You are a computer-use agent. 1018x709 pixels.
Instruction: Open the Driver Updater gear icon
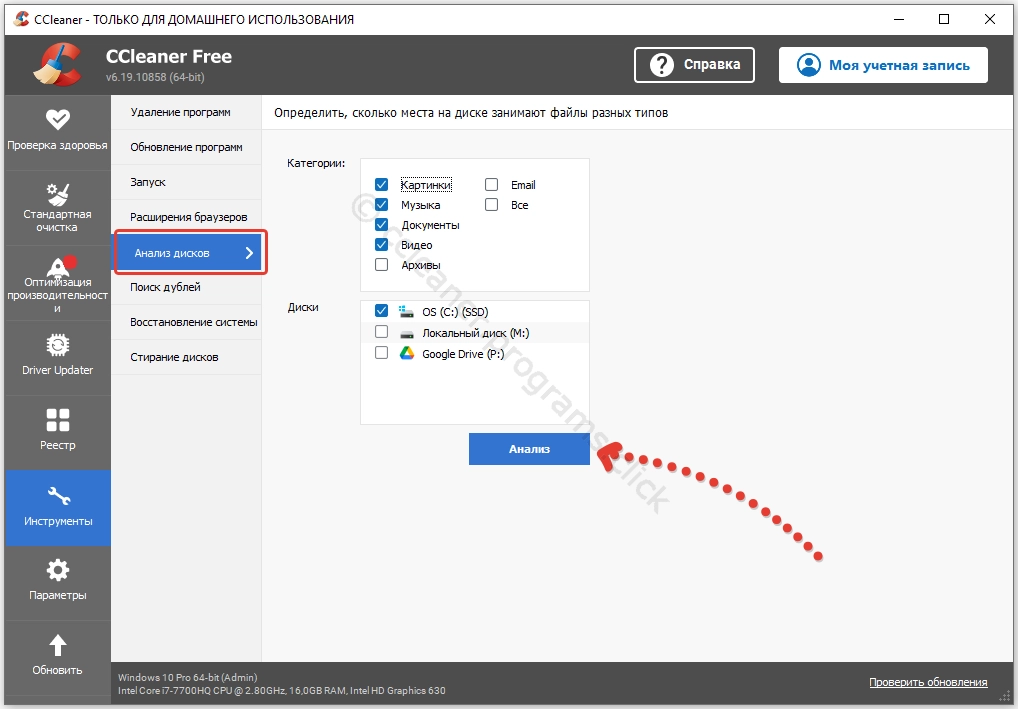tap(57, 345)
